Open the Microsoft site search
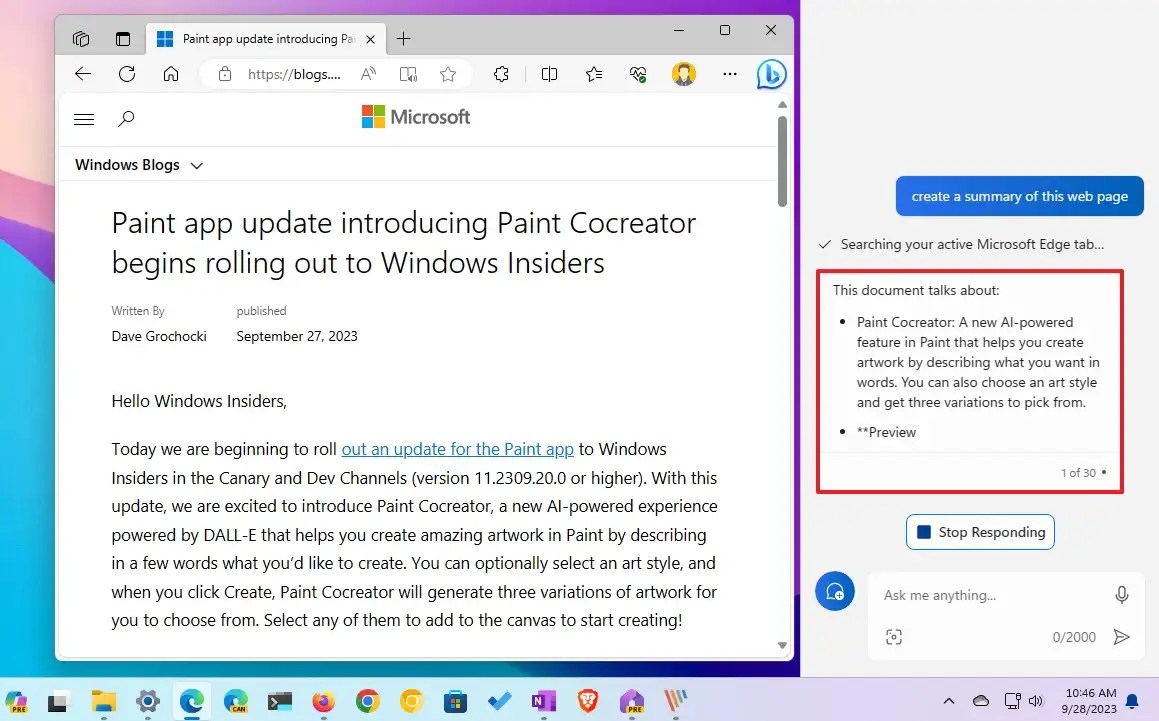The height and width of the screenshot is (721, 1159). (x=126, y=118)
